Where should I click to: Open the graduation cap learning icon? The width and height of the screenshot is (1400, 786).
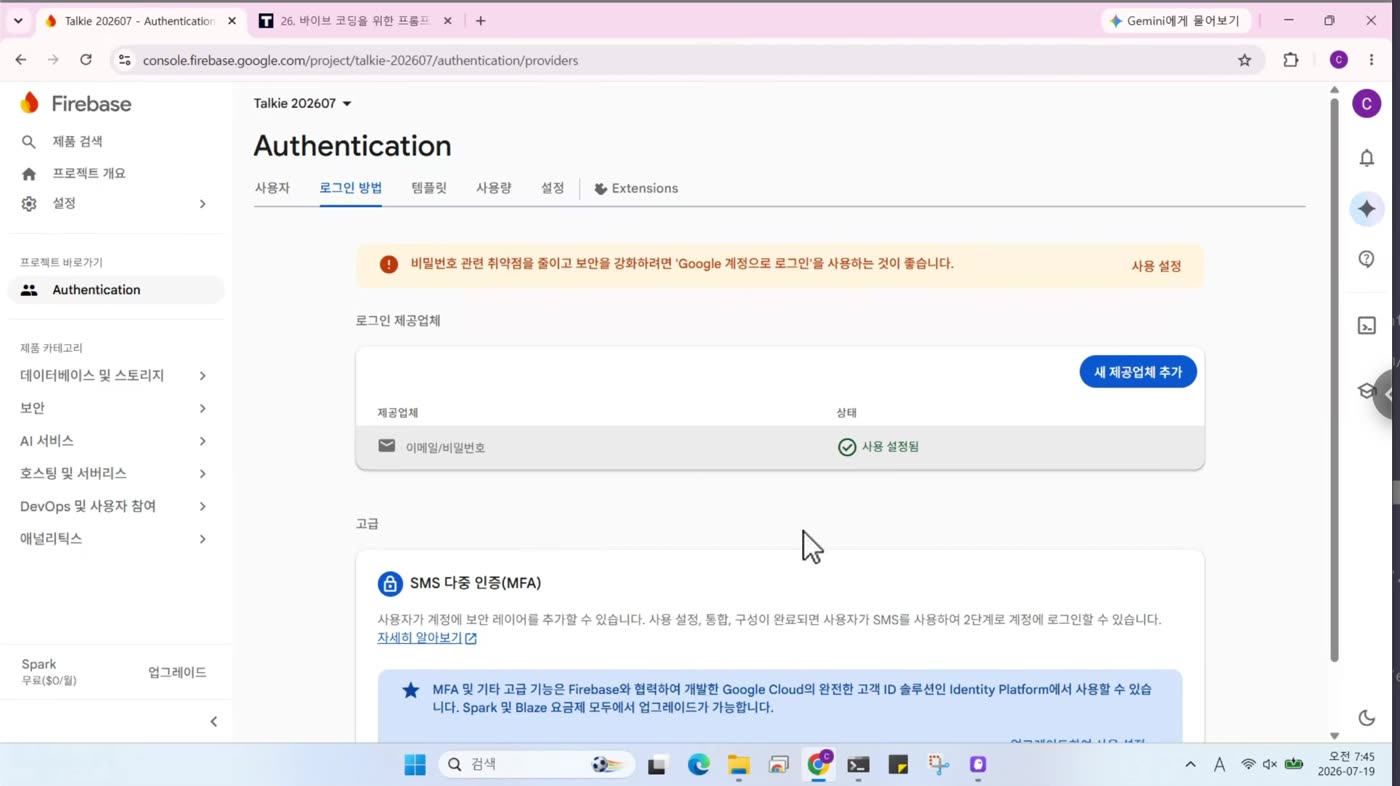point(1367,391)
